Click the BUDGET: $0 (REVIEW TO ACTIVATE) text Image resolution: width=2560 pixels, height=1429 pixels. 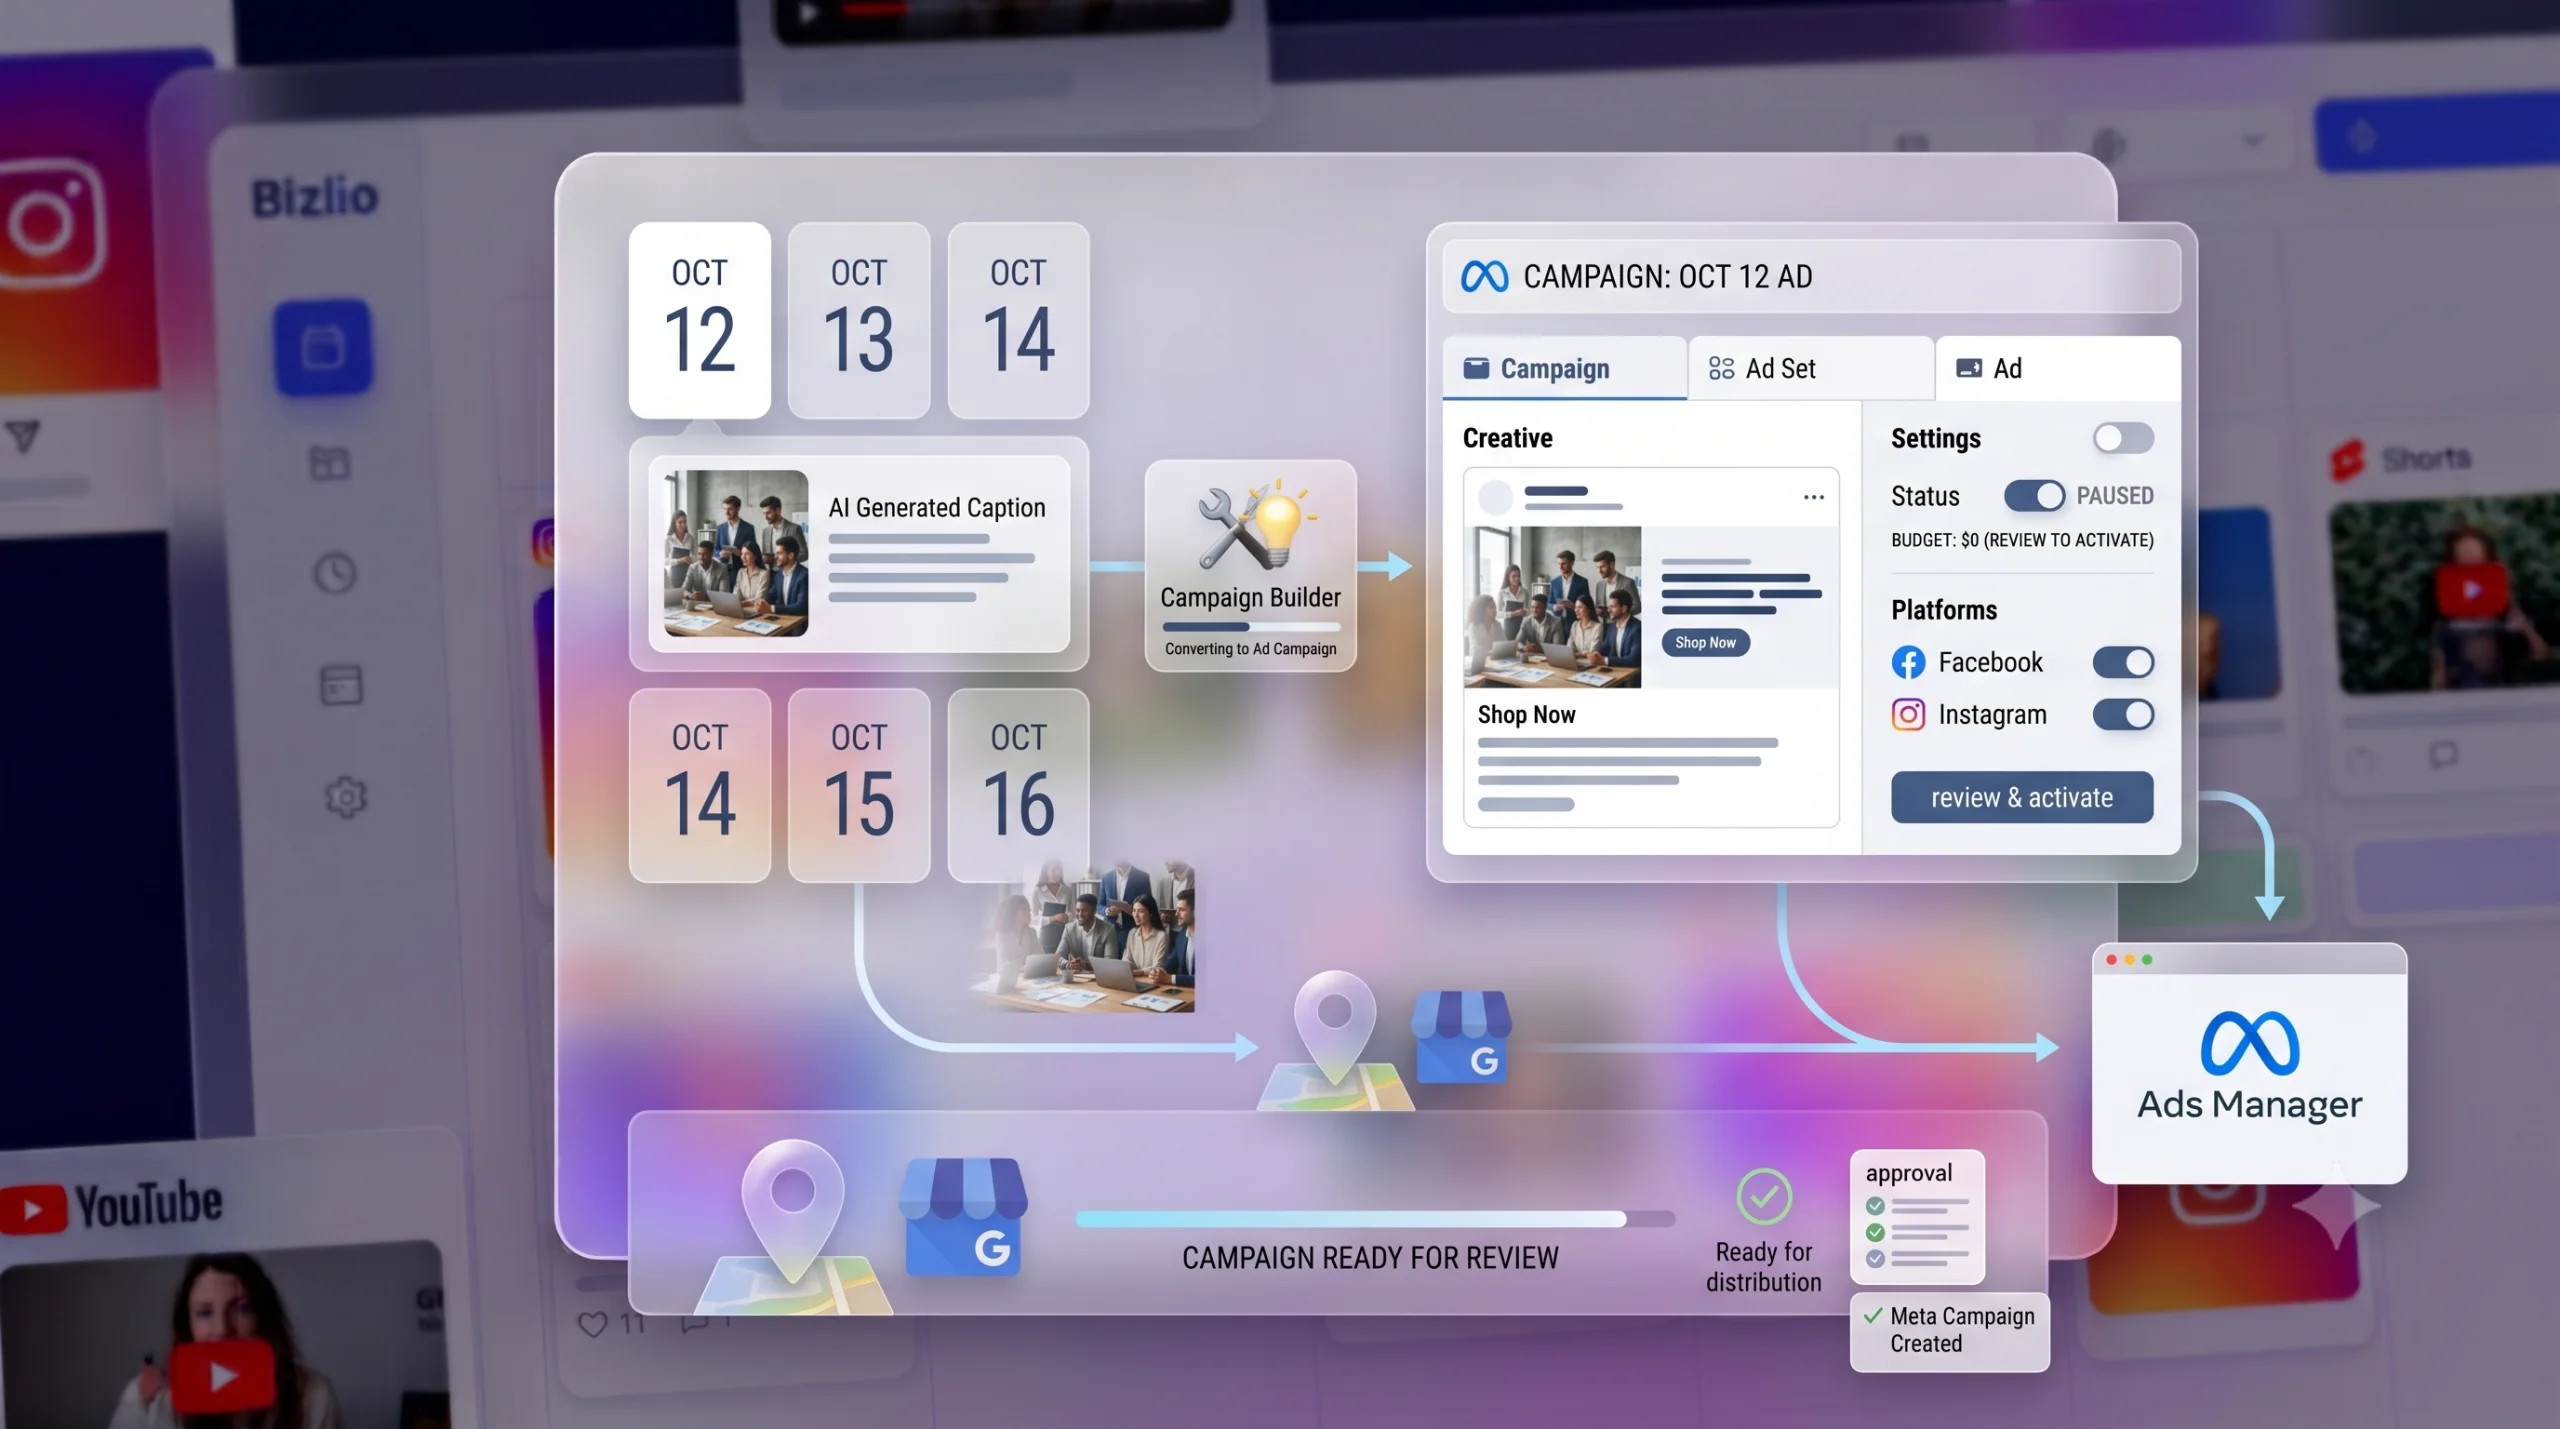click(2022, 540)
